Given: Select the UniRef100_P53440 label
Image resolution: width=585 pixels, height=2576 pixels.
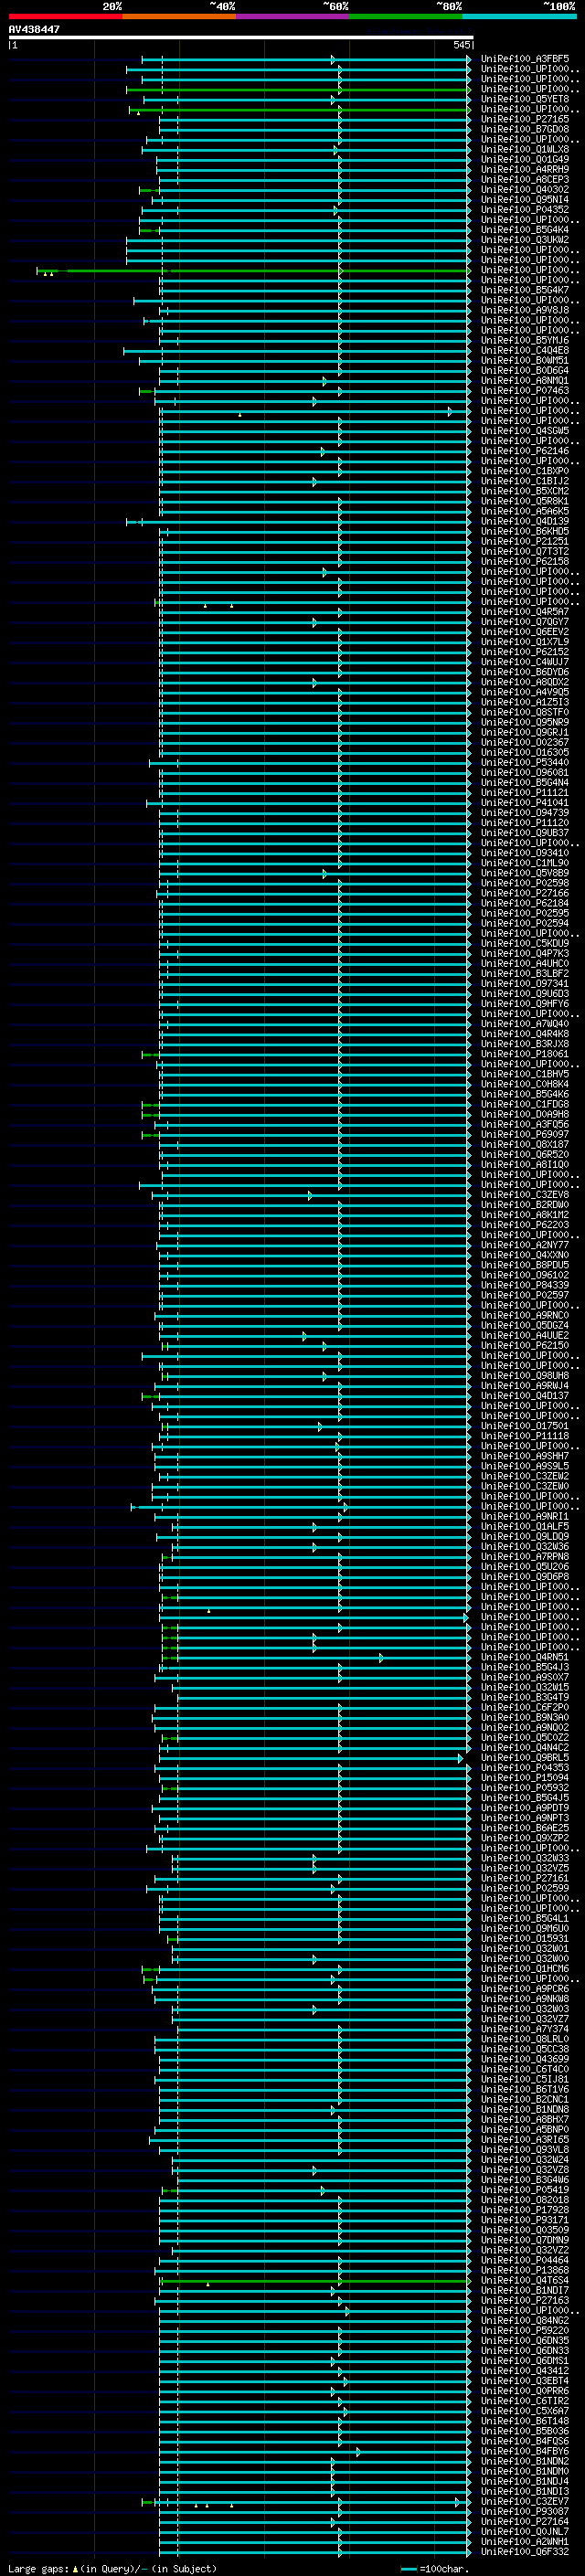Looking at the screenshot, I should pos(525,762).
